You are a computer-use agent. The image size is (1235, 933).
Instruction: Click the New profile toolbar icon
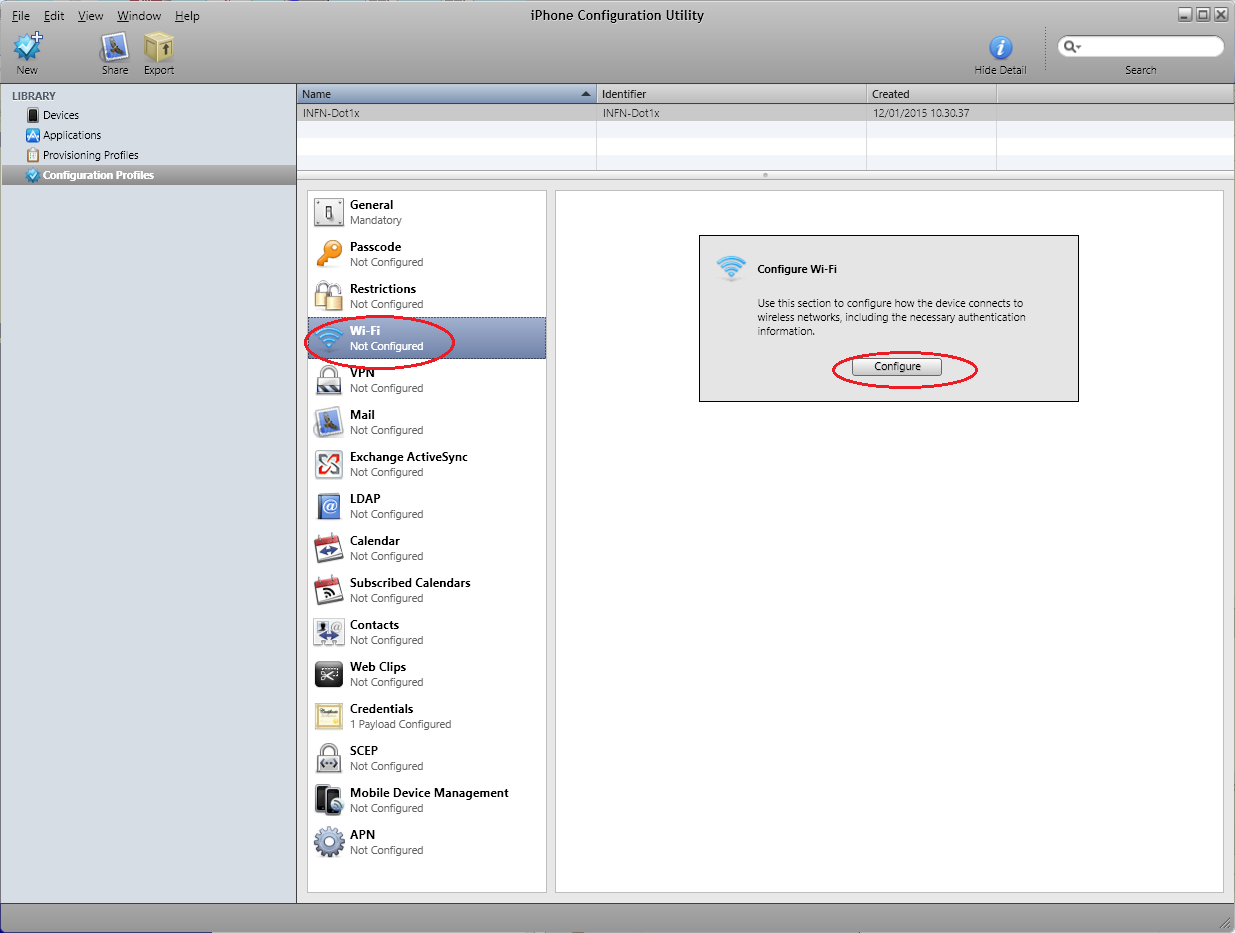27,47
